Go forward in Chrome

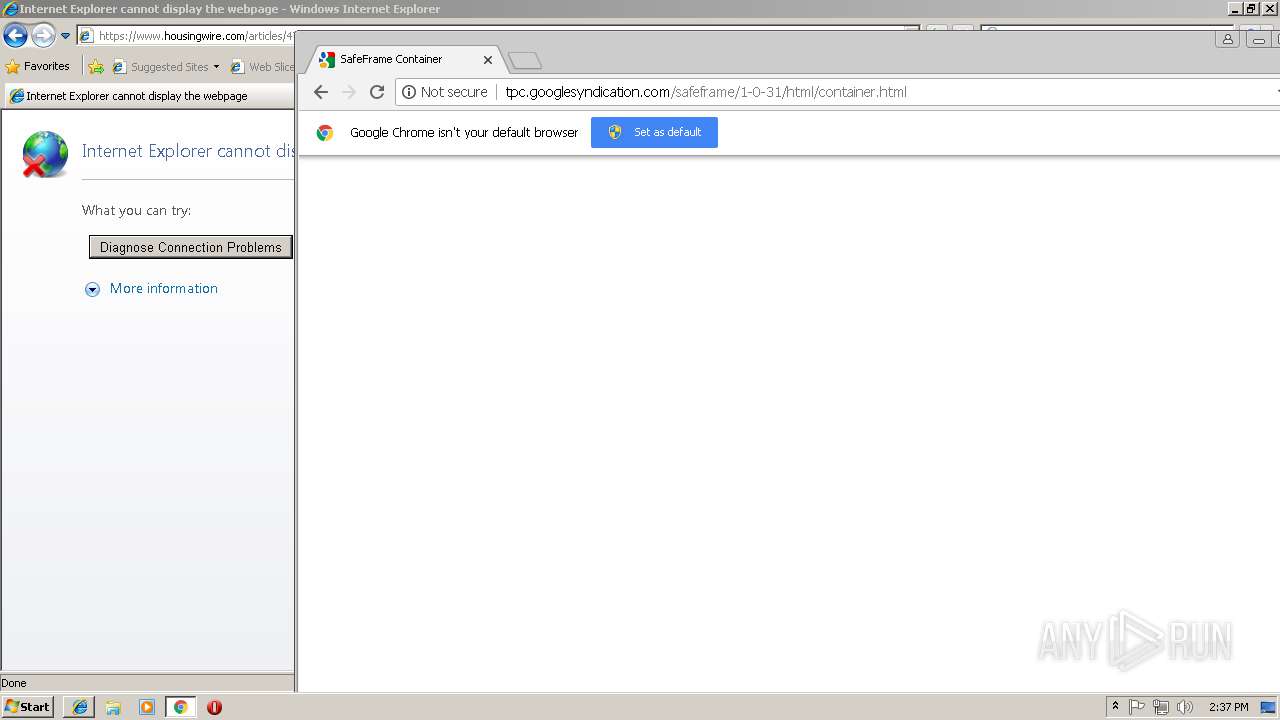click(x=349, y=92)
